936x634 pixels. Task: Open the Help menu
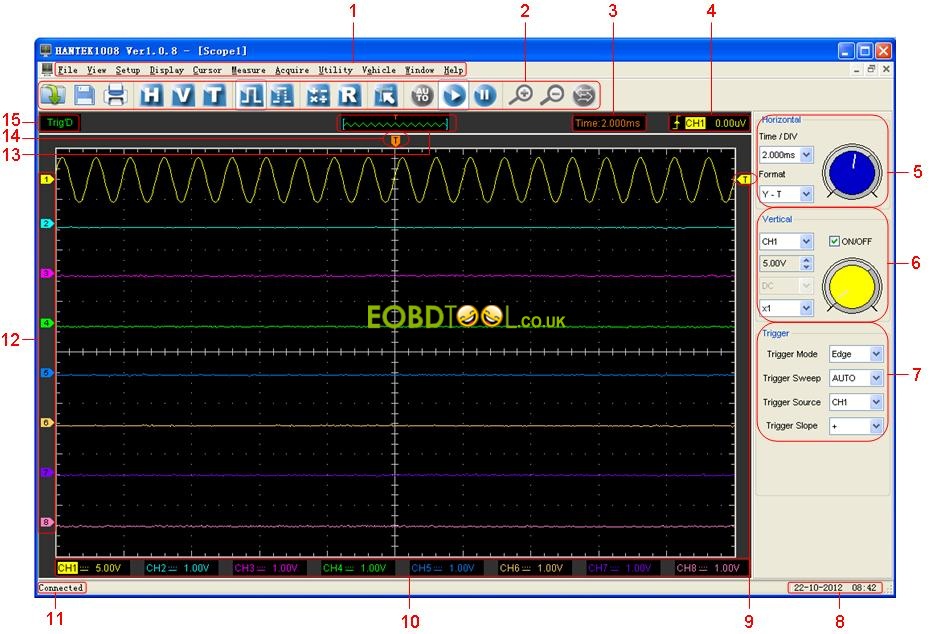tap(454, 70)
